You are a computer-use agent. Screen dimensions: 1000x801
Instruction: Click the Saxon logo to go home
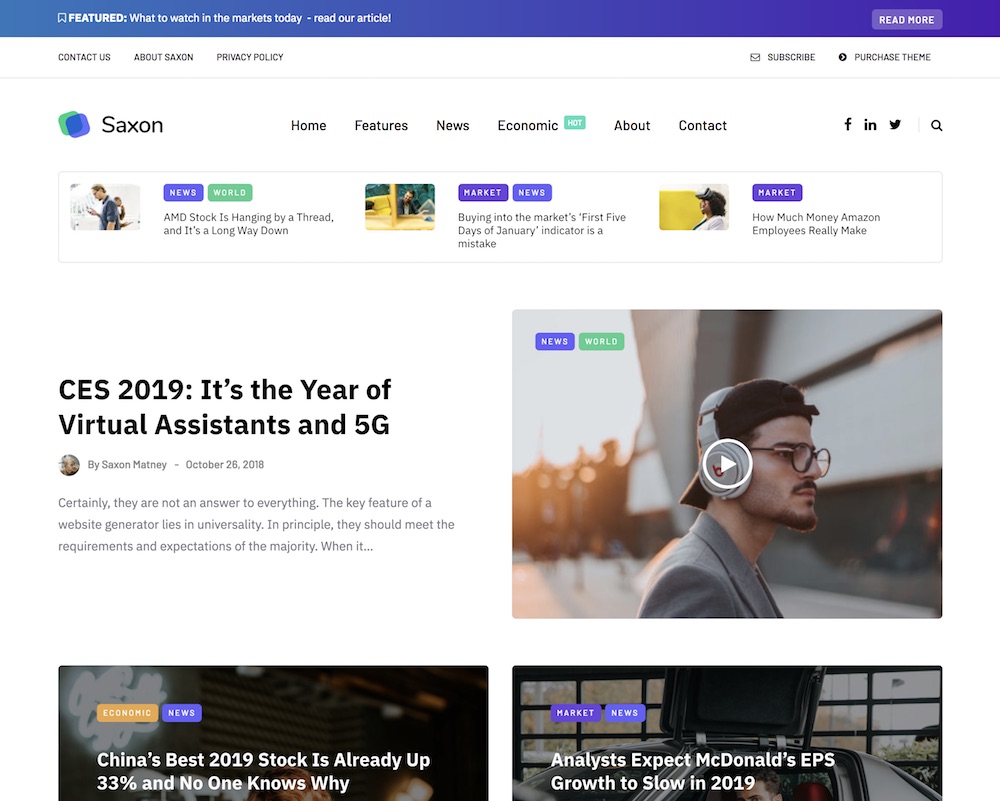pyautogui.click(x=110, y=124)
